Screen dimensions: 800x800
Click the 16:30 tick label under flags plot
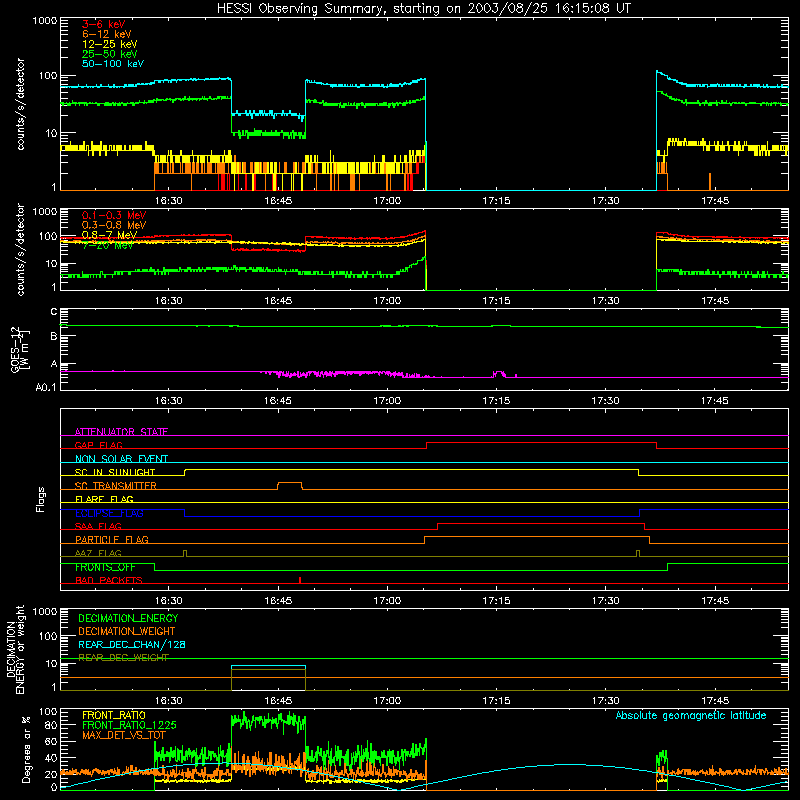tap(168, 601)
